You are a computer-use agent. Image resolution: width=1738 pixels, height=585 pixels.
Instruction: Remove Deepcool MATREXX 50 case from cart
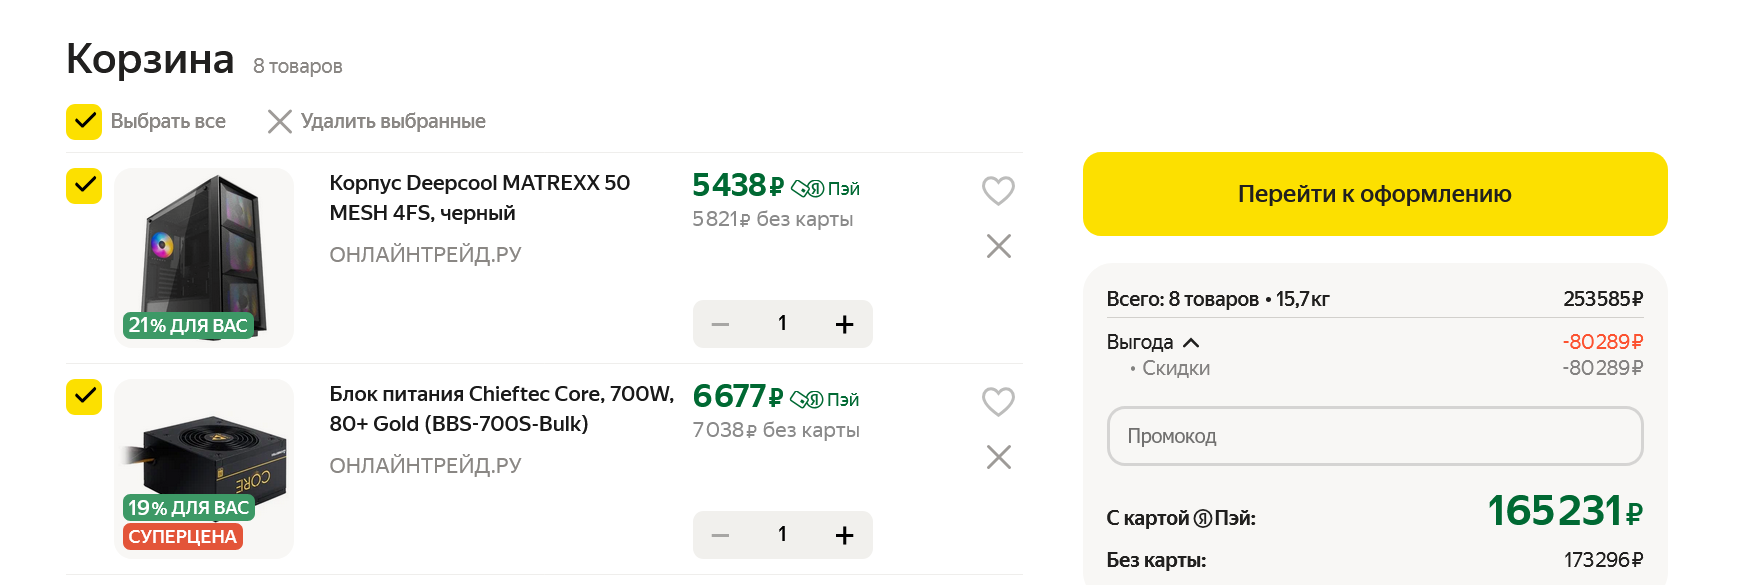998,246
